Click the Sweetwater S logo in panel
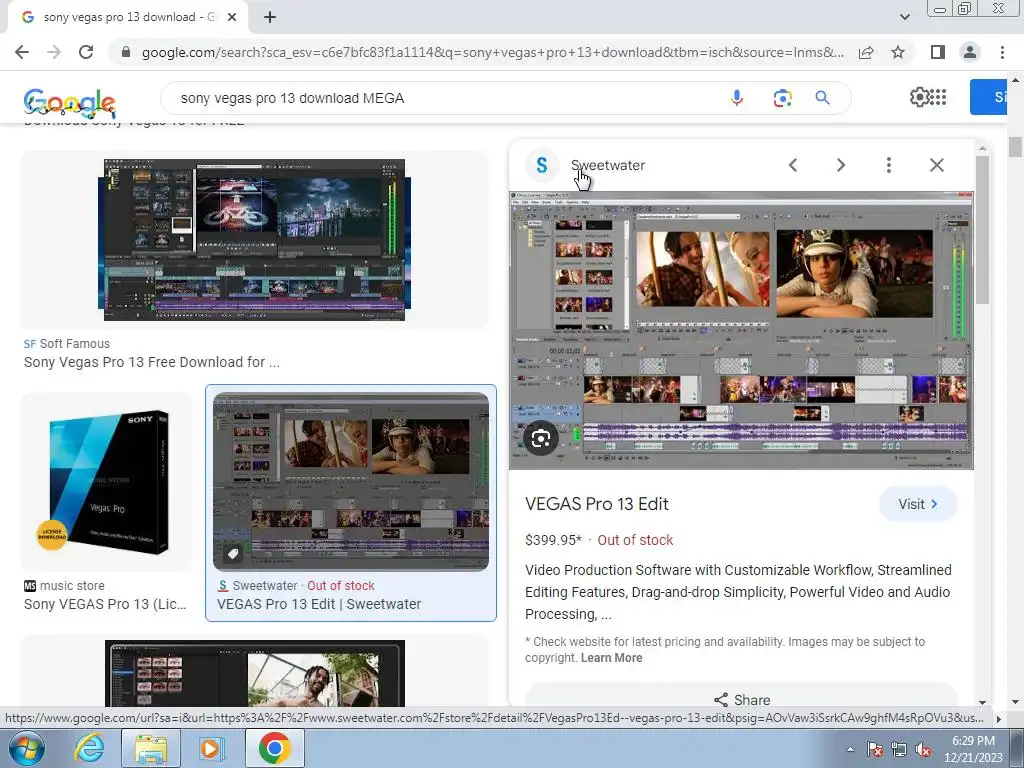This screenshot has width=1024, height=768. (541, 165)
